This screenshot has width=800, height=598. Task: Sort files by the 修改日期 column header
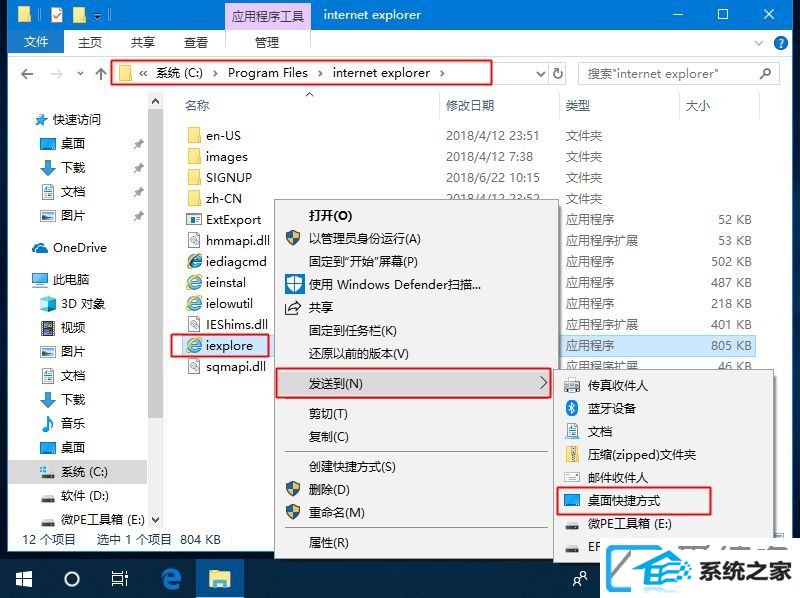(x=470, y=106)
